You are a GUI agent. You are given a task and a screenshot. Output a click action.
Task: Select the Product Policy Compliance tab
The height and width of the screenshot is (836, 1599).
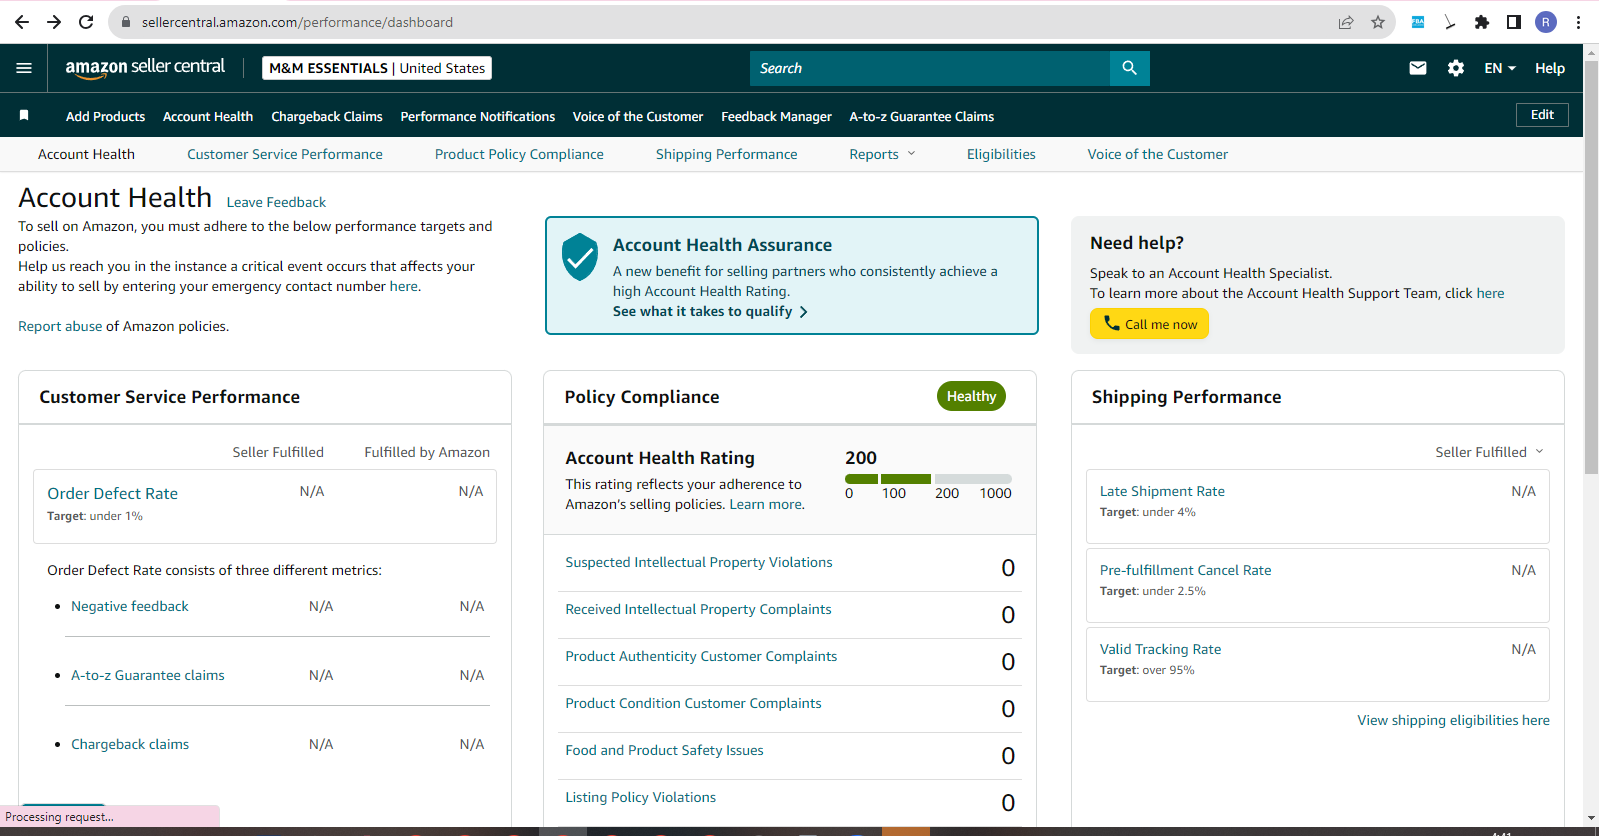tap(519, 154)
